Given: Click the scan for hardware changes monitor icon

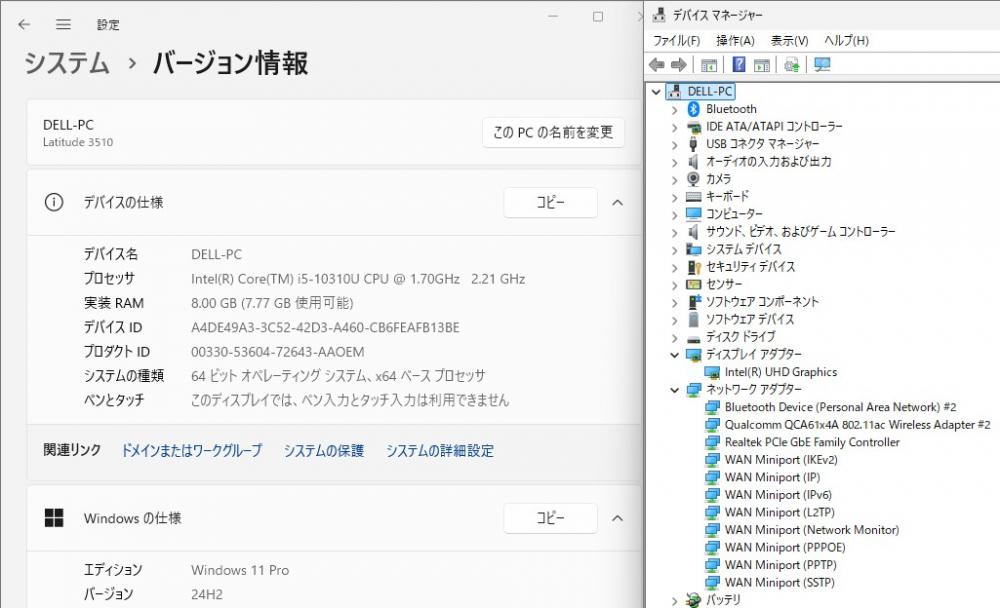Looking at the screenshot, I should click(x=822, y=64).
